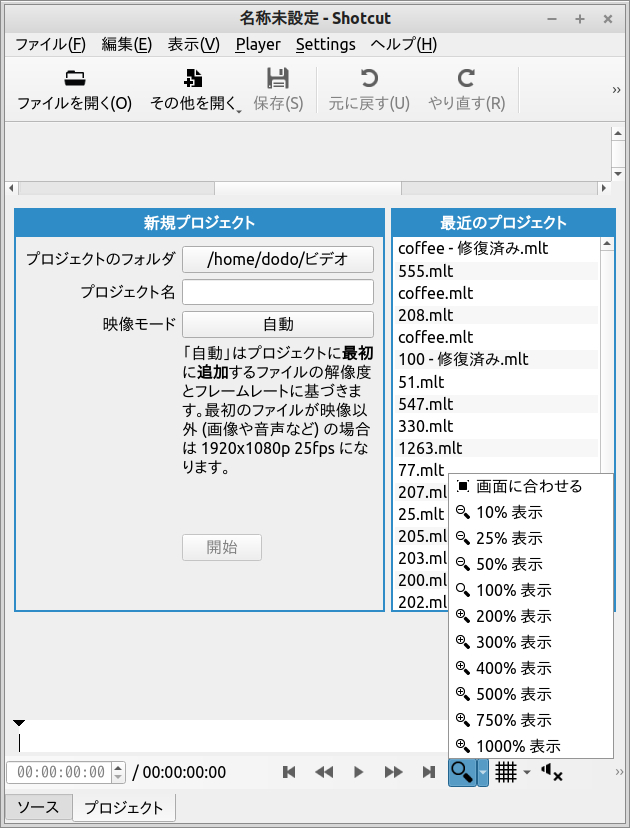This screenshot has height=828, width=630.
Task: Click the Open File folder icon
Action: point(75,79)
